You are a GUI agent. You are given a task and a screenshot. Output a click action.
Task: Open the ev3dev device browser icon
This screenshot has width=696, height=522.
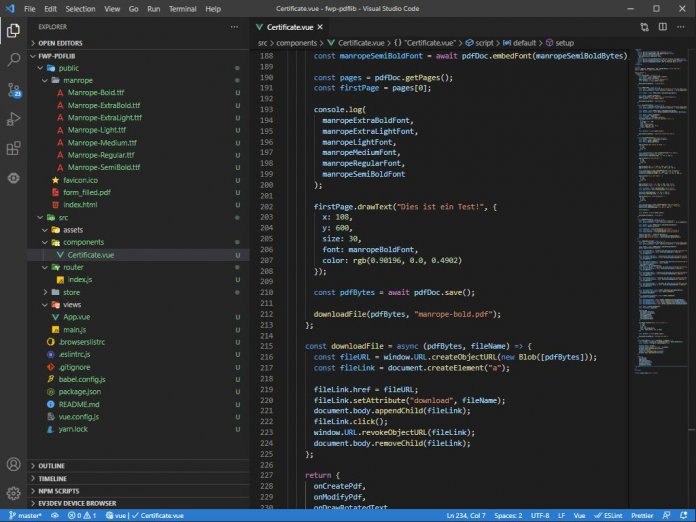pos(13,178)
